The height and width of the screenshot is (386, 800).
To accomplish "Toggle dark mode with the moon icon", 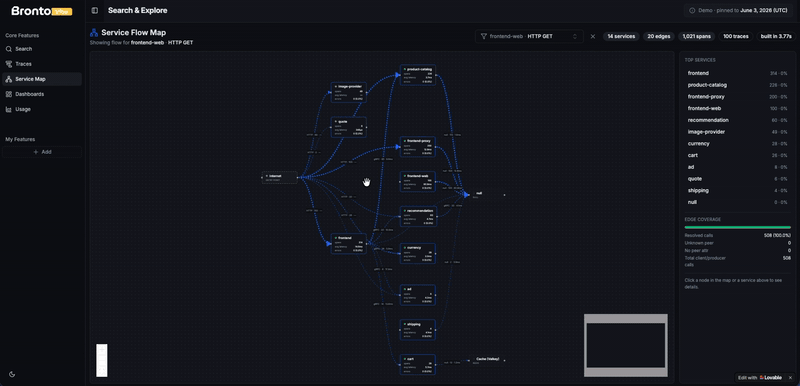I will pos(12,374).
